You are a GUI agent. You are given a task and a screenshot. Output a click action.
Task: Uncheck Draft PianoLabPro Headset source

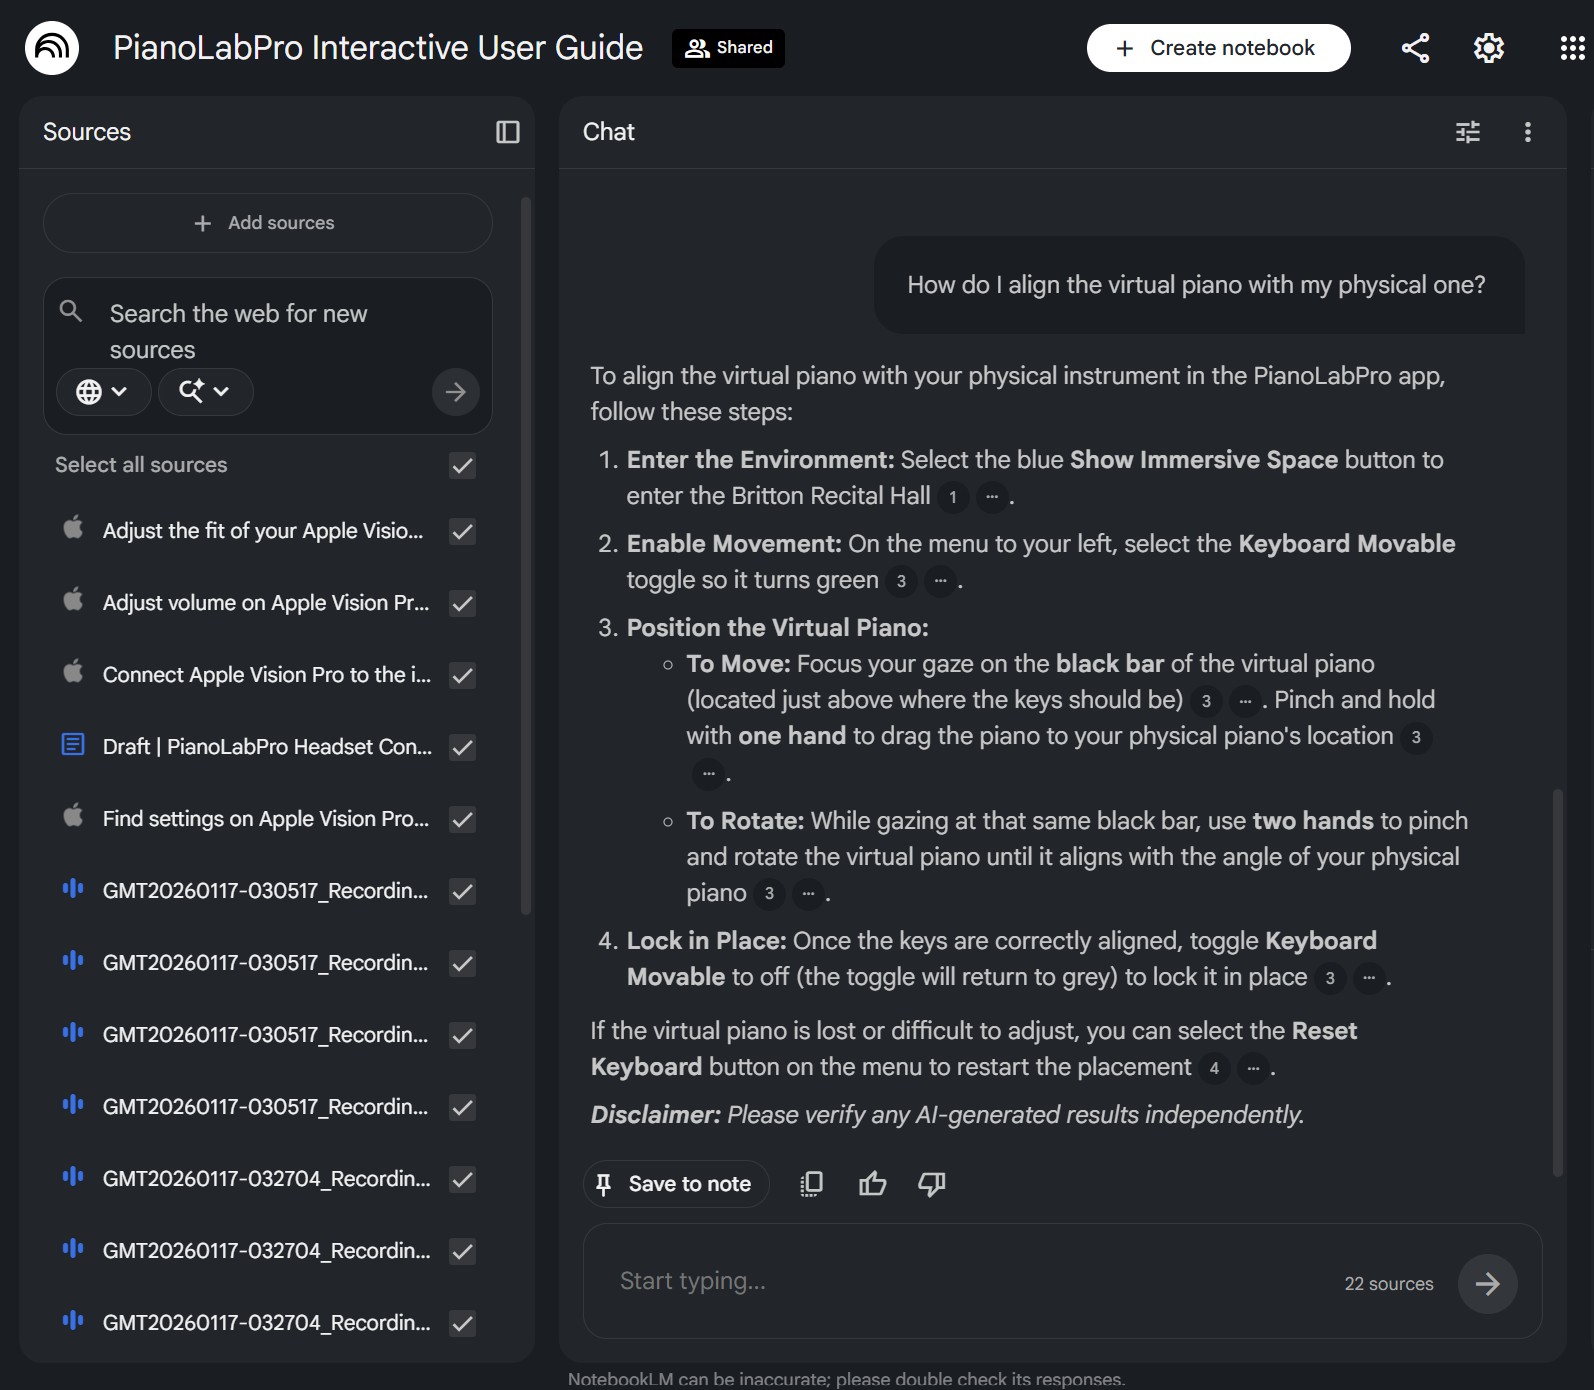(462, 748)
